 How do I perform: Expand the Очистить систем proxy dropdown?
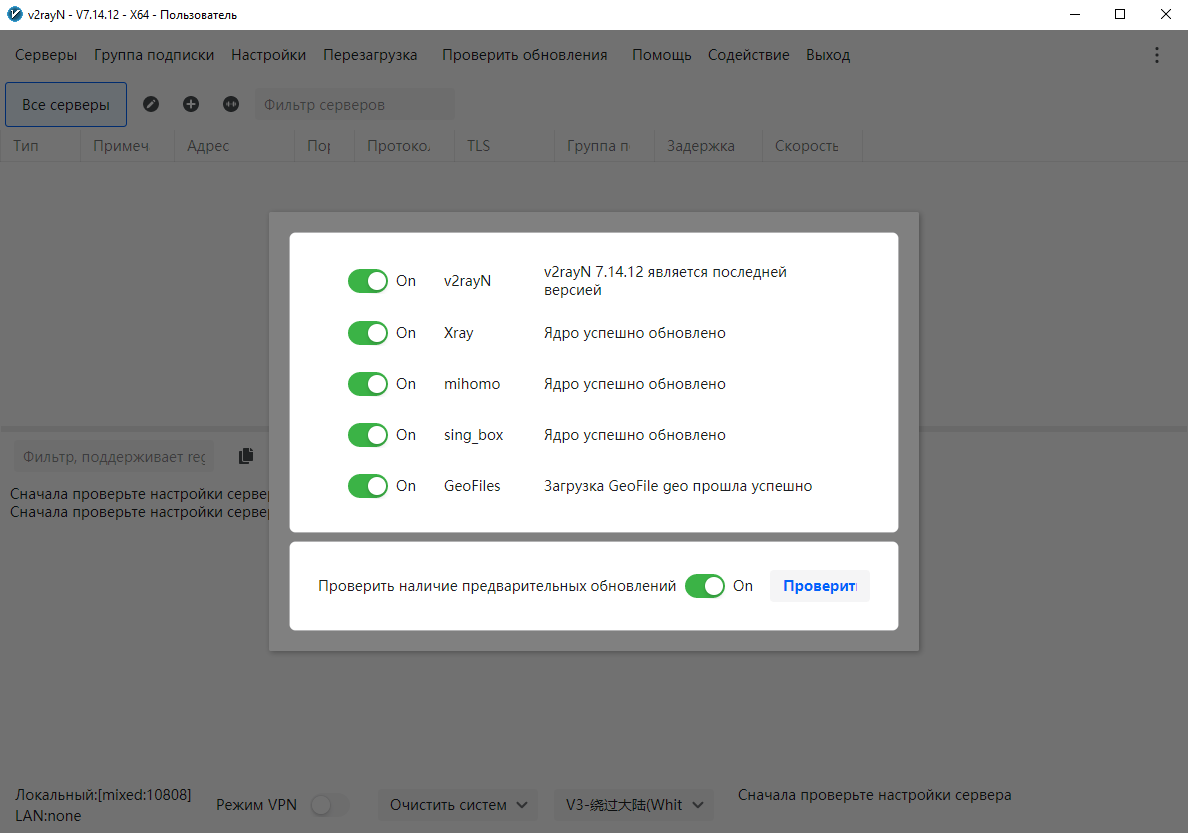[458, 805]
